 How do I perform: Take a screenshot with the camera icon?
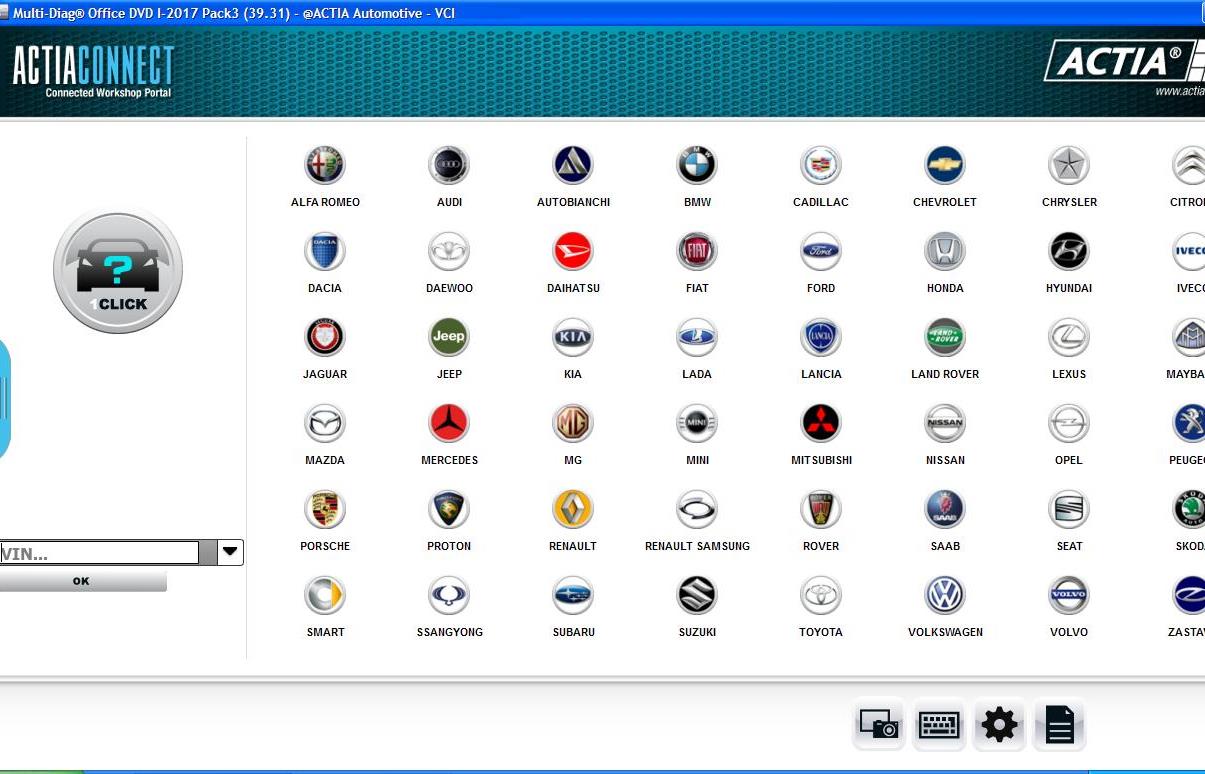[878, 724]
